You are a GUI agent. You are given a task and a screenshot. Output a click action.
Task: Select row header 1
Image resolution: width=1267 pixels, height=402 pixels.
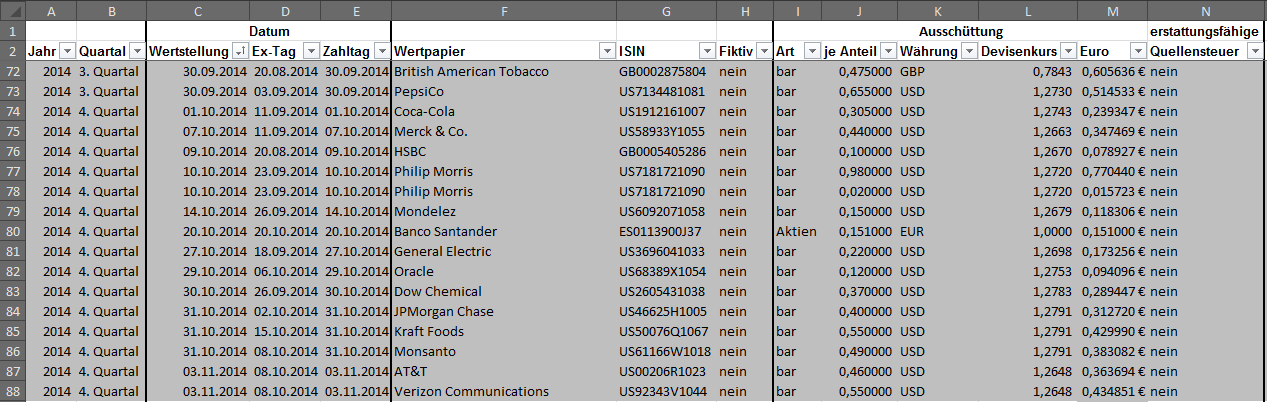click(x=11, y=31)
